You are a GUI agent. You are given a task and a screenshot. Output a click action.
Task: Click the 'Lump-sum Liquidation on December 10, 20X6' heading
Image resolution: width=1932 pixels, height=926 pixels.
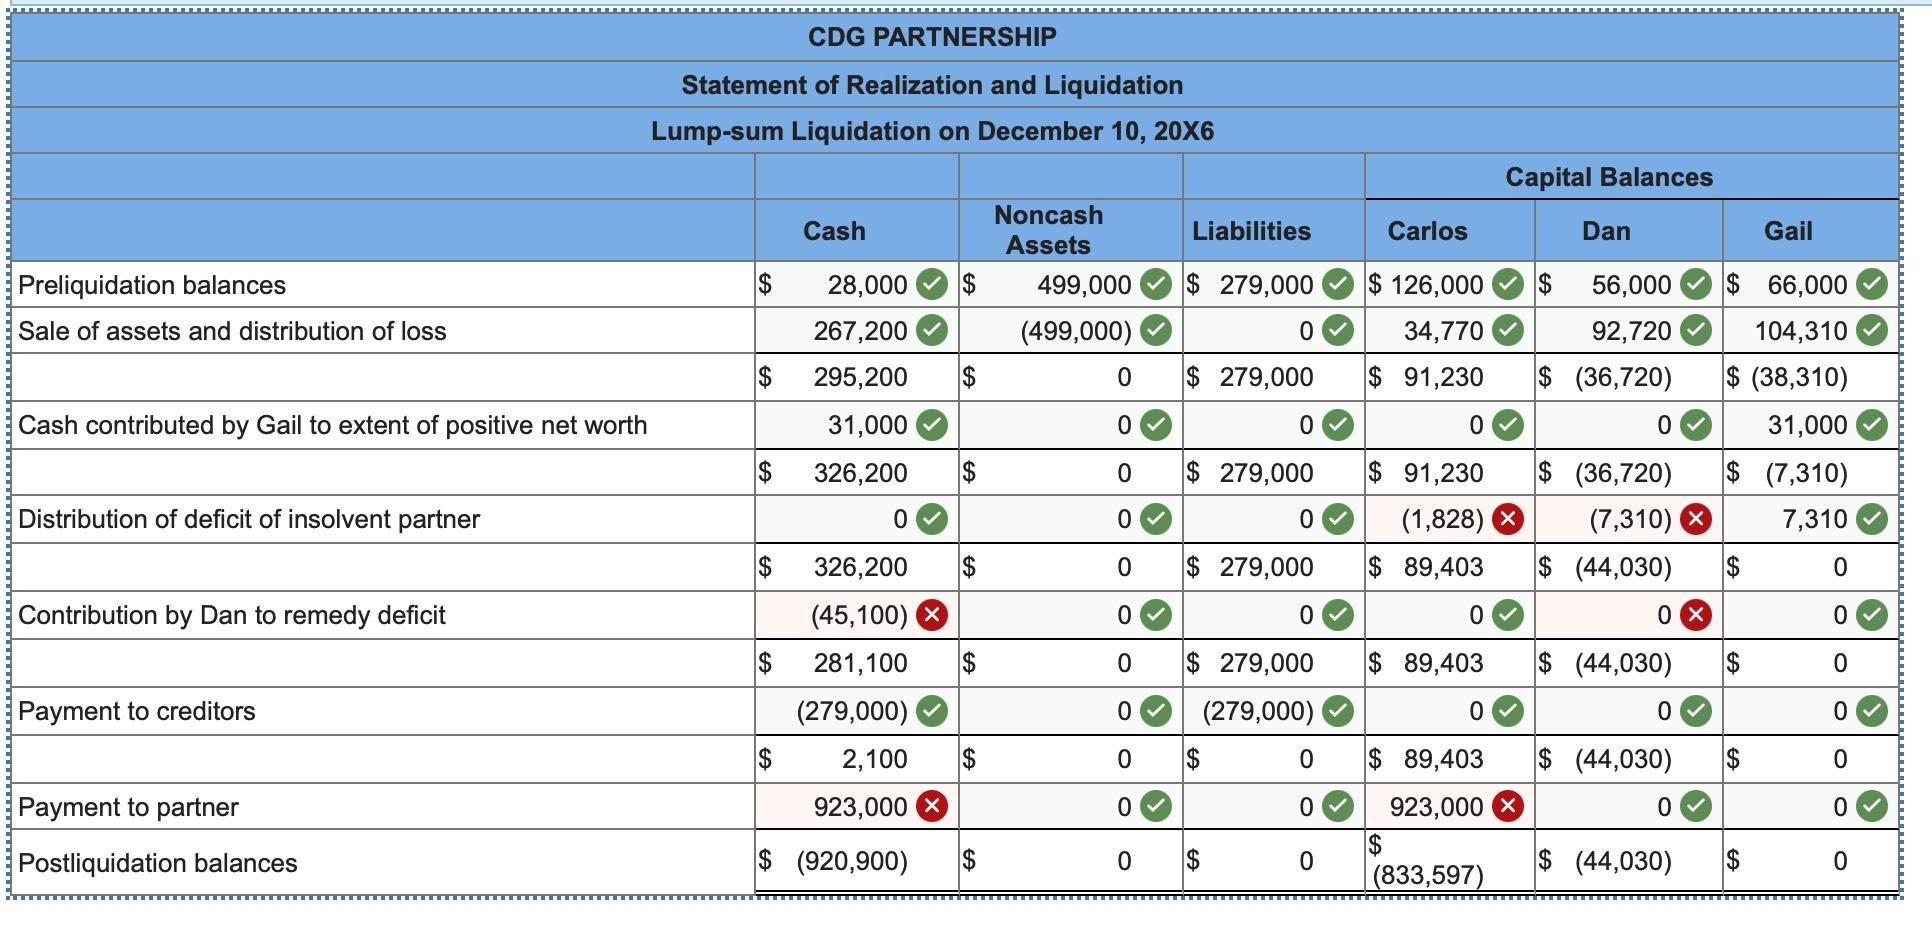point(932,131)
